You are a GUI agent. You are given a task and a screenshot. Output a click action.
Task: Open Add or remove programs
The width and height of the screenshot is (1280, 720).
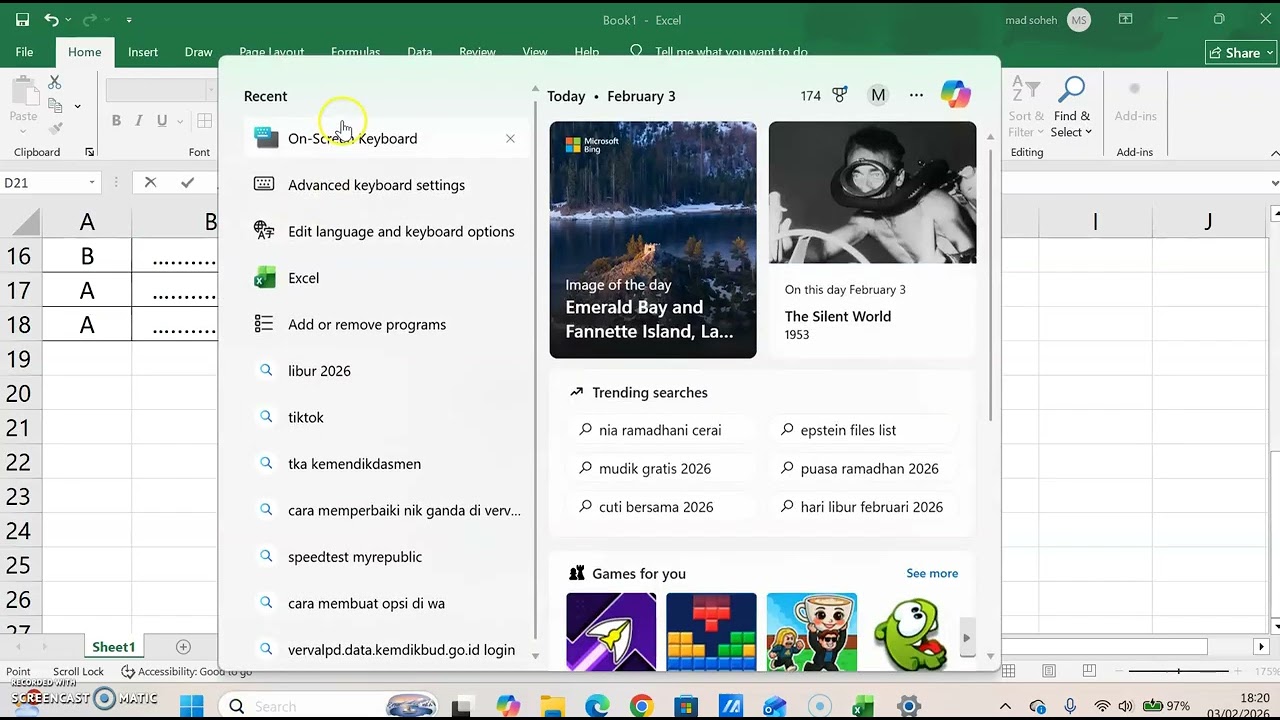coord(385,324)
